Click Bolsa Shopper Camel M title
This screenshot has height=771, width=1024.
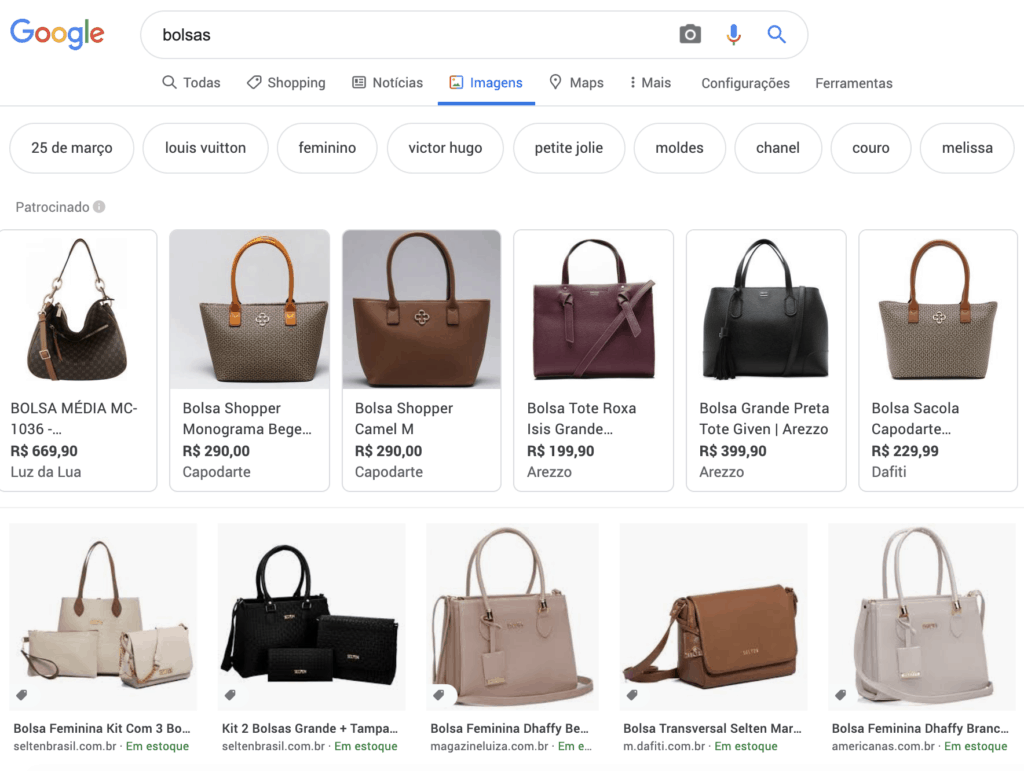tap(404, 418)
